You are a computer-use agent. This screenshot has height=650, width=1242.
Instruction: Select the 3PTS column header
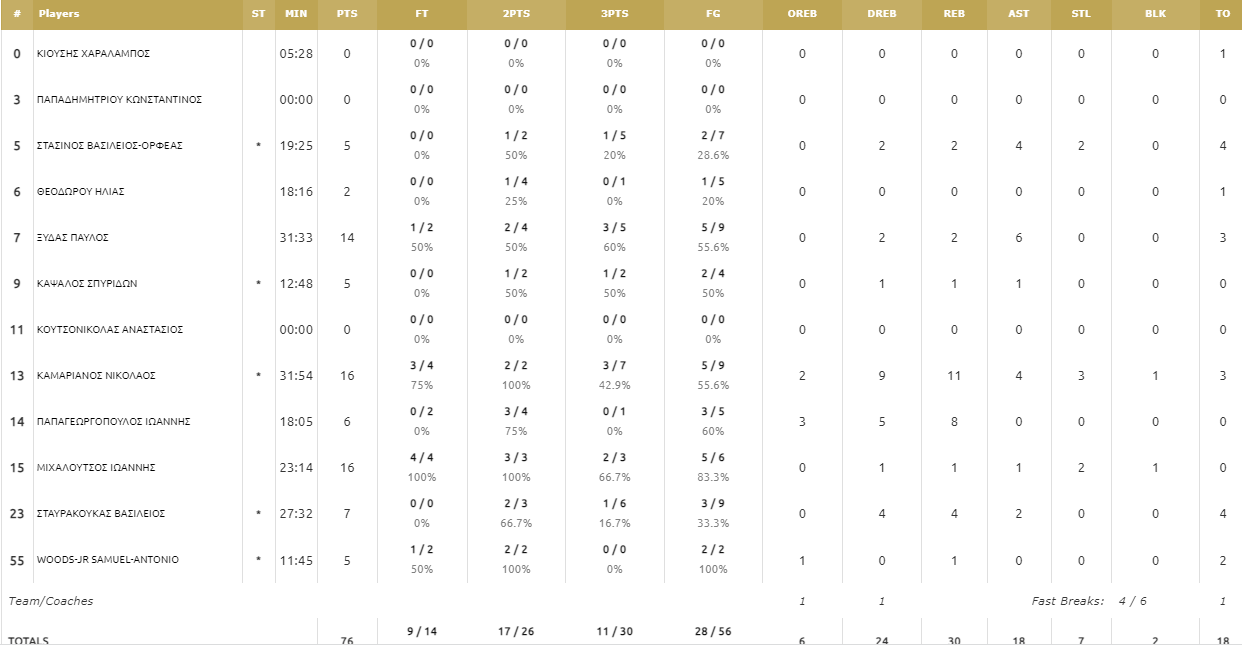615,14
